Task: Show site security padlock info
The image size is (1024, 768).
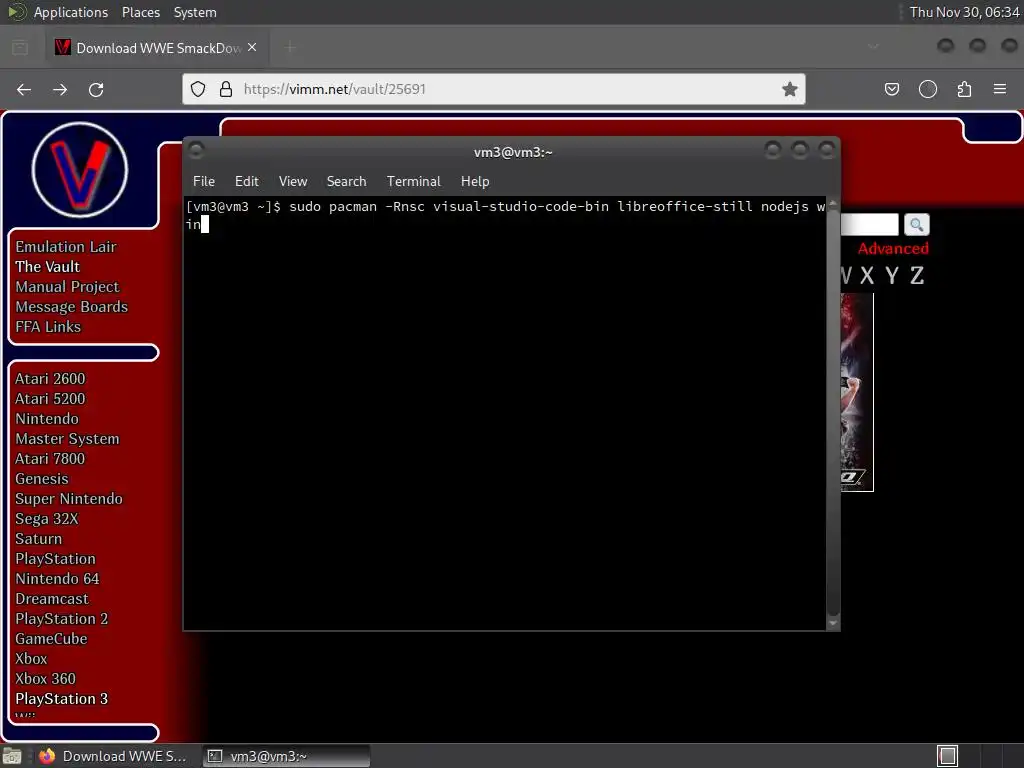Action: 226,89
